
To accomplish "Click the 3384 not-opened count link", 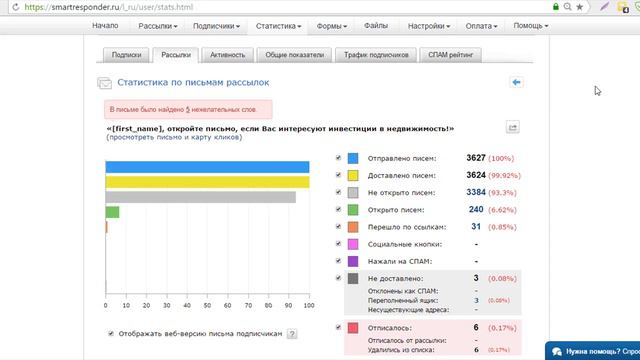I will click(x=476, y=192).
